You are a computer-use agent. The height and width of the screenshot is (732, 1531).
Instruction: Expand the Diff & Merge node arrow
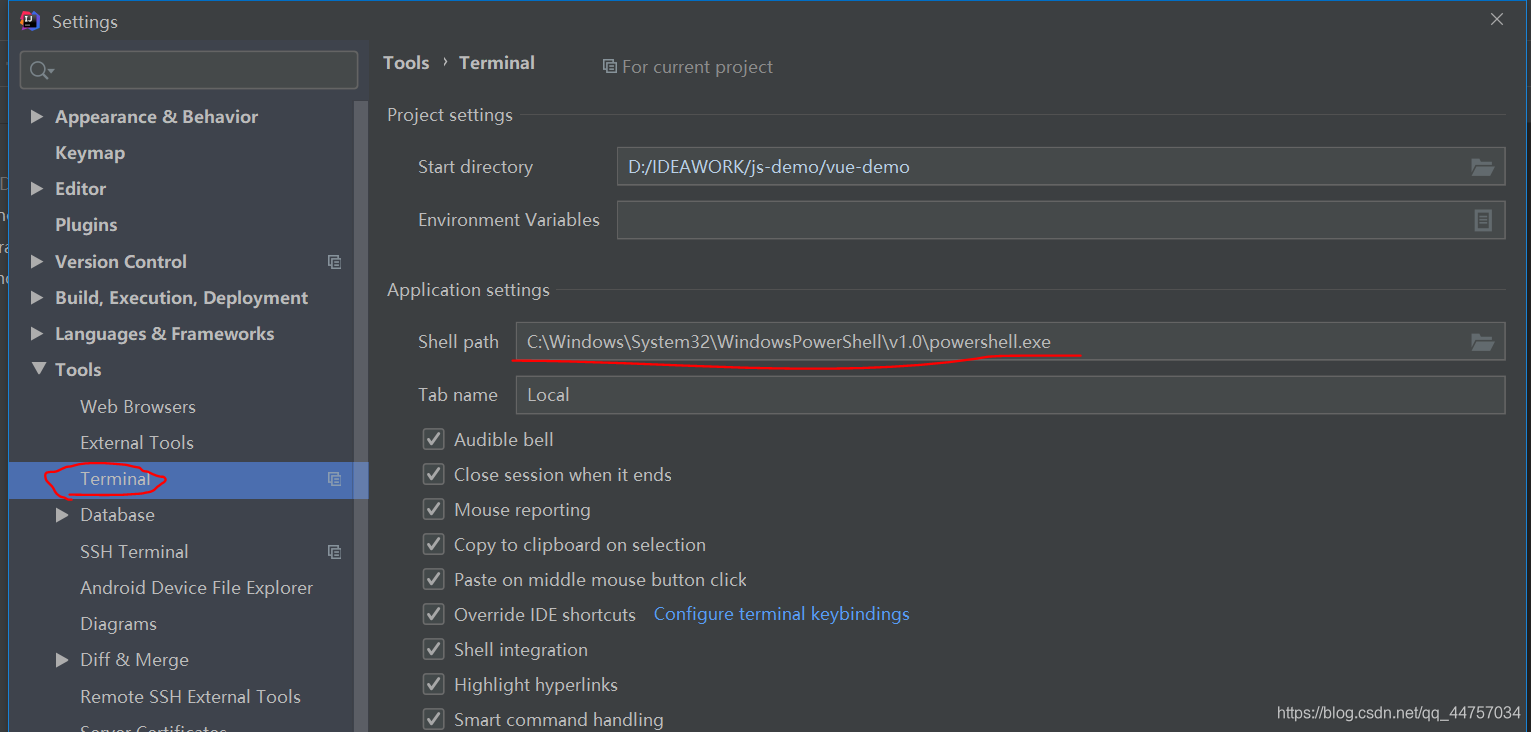click(x=62, y=660)
